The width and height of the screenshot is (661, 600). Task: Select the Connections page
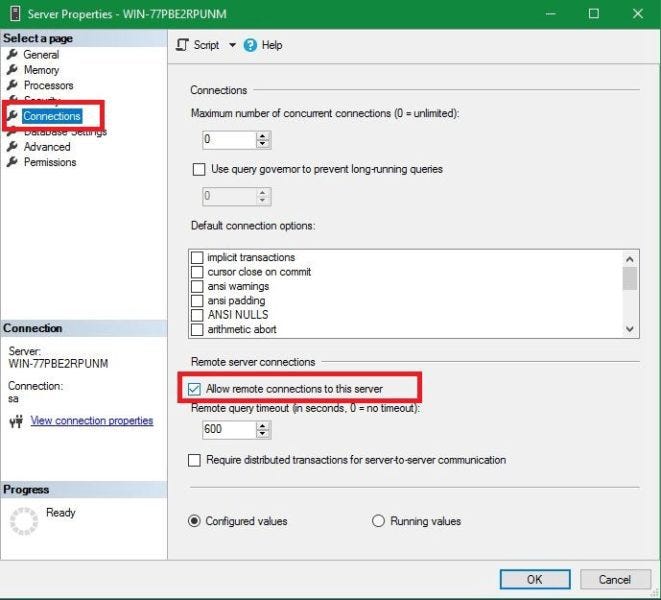click(x=52, y=116)
